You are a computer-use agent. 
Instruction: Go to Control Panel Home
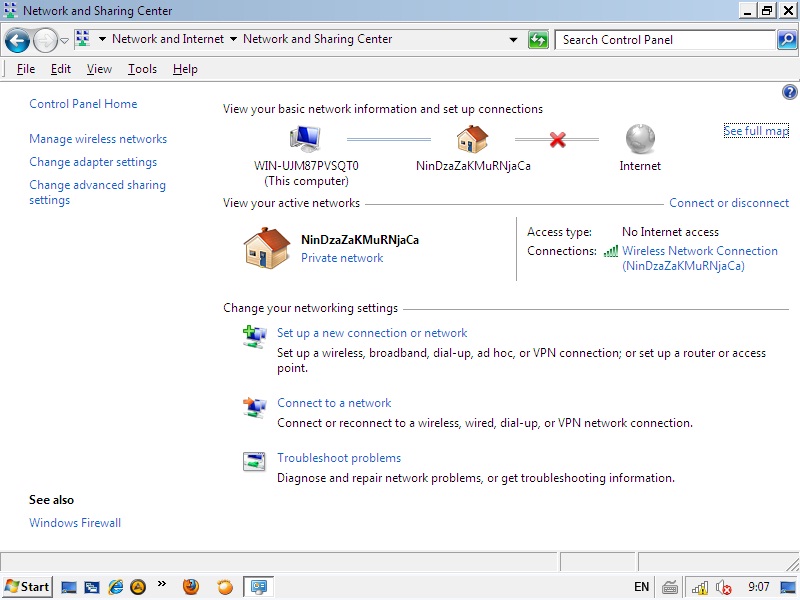coord(83,104)
